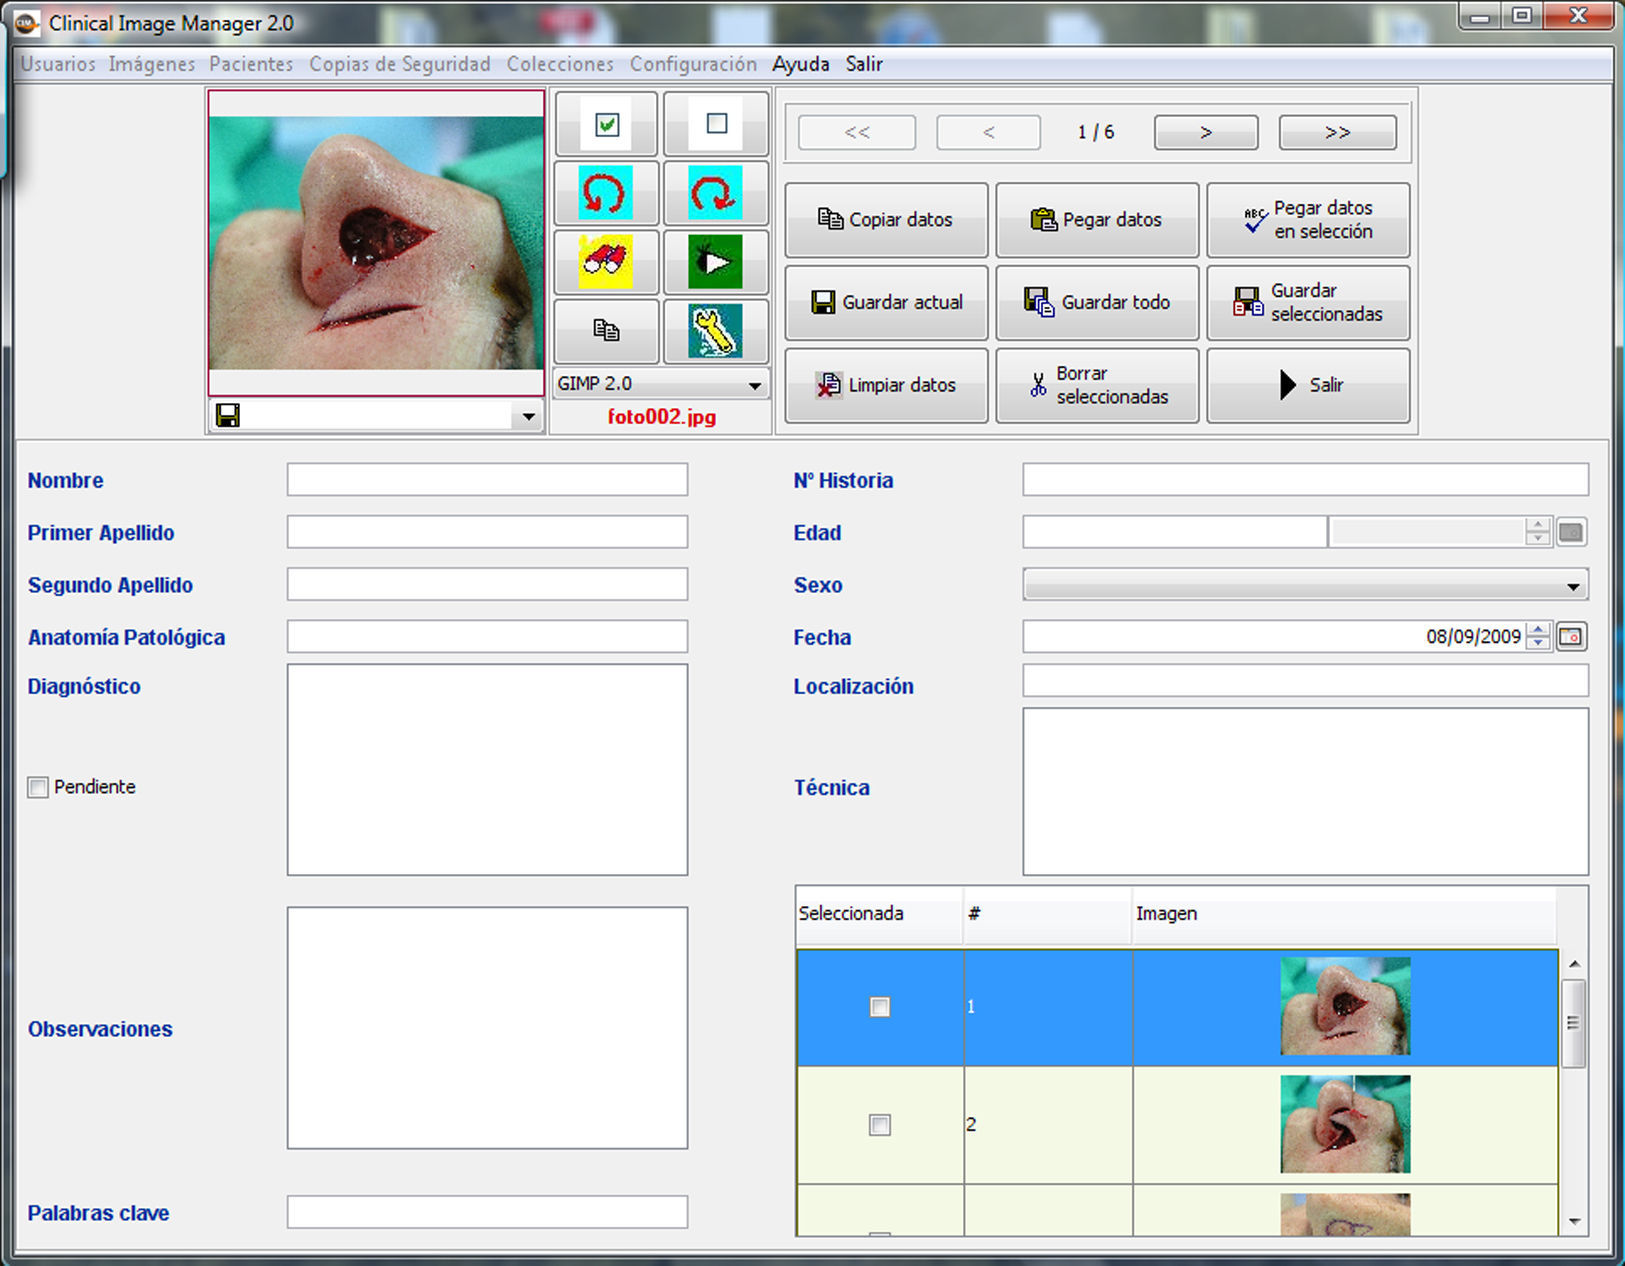1625x1266 pixels.
Task: Enable the Pendiente checkbox
Action: point(38,788)
